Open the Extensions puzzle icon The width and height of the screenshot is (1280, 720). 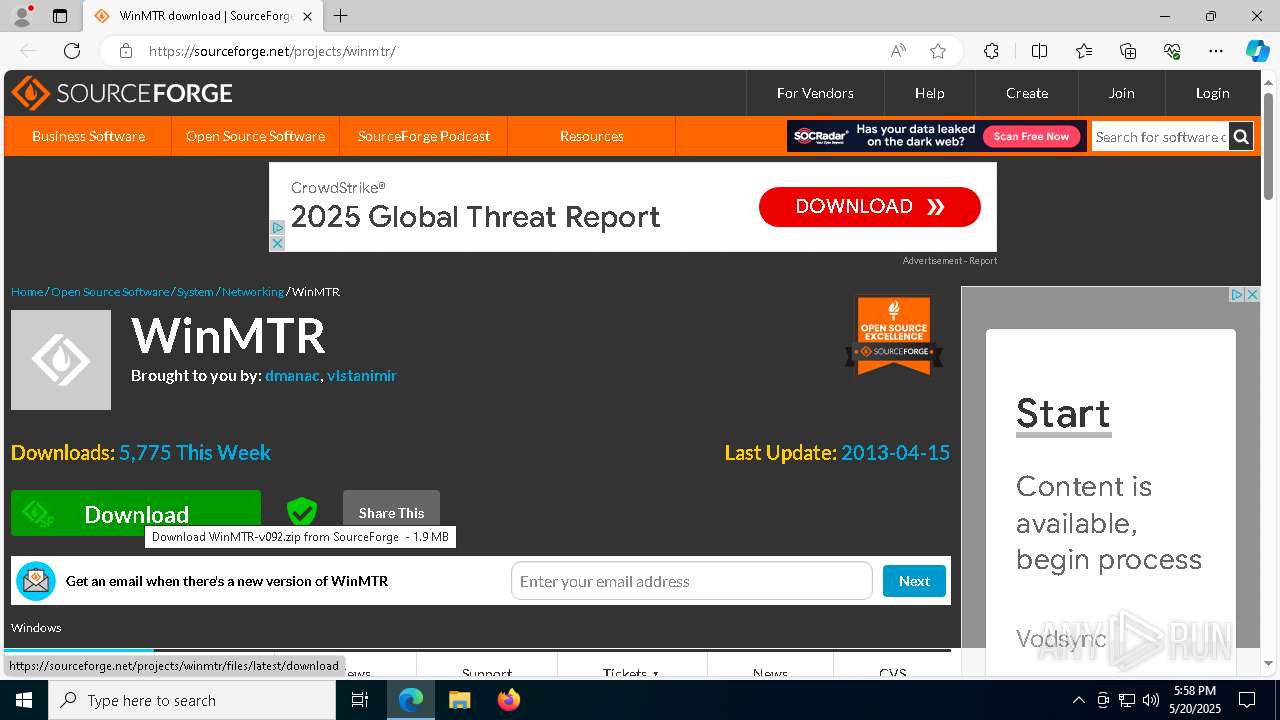coord(991,51)
